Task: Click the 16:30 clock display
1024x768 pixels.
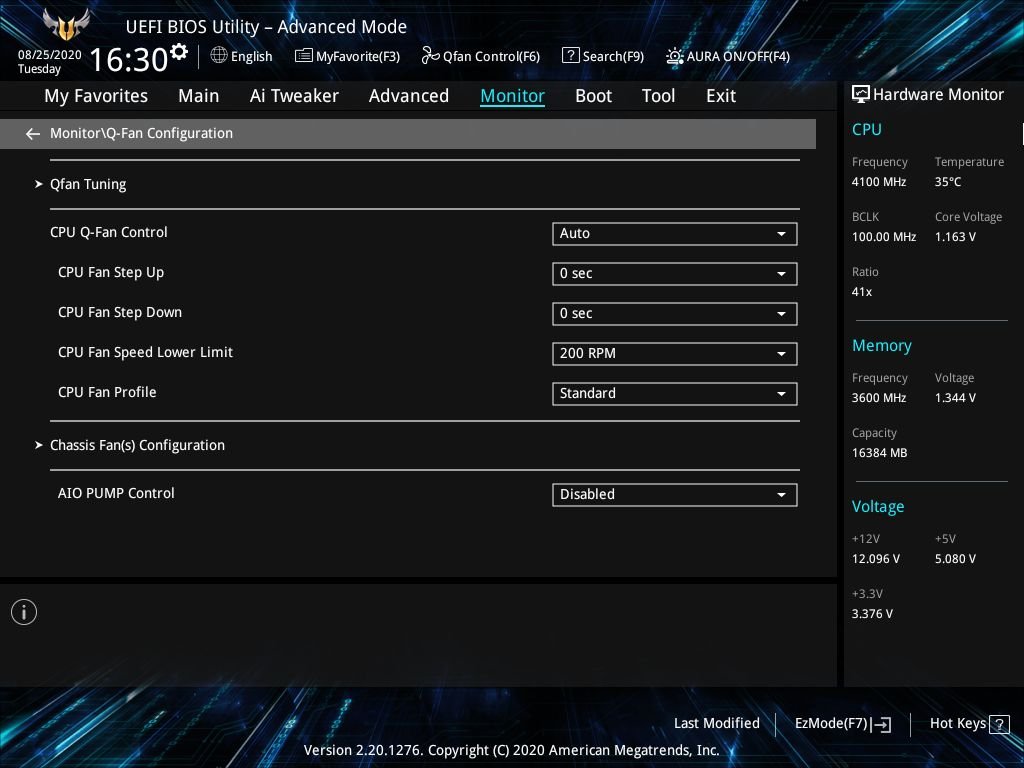Action: [x=129, y=59]
